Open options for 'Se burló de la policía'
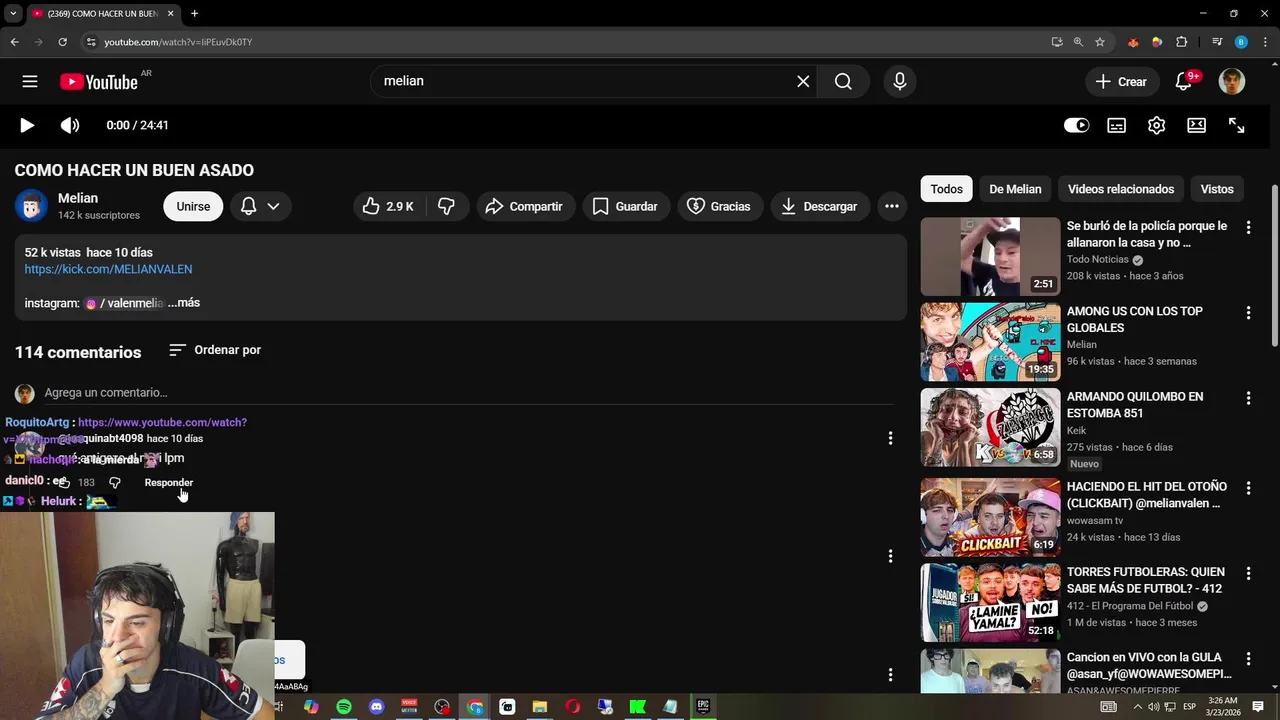The height and width of the screenshot is (720, 1280). 1248,228
